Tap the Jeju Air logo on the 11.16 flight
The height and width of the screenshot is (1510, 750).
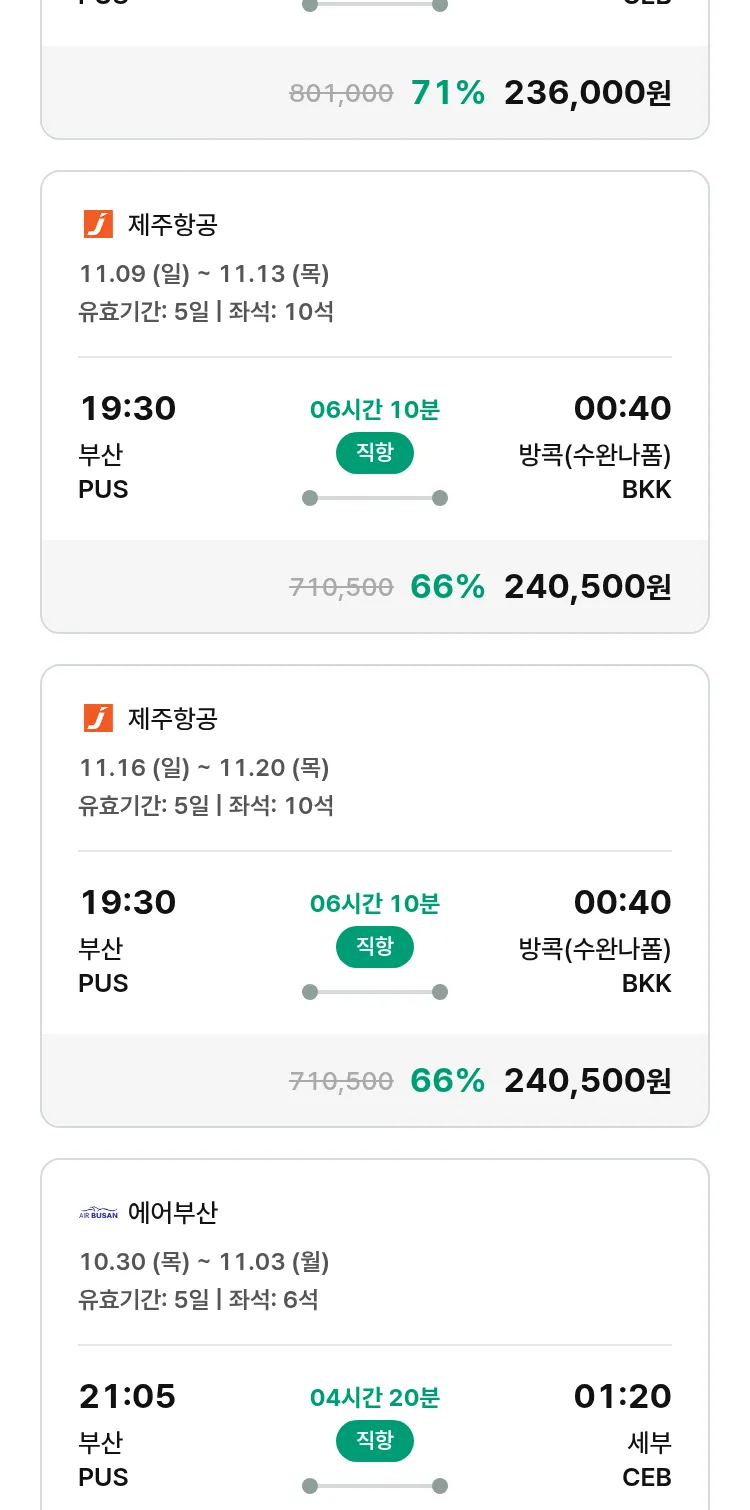pos(98,718)
